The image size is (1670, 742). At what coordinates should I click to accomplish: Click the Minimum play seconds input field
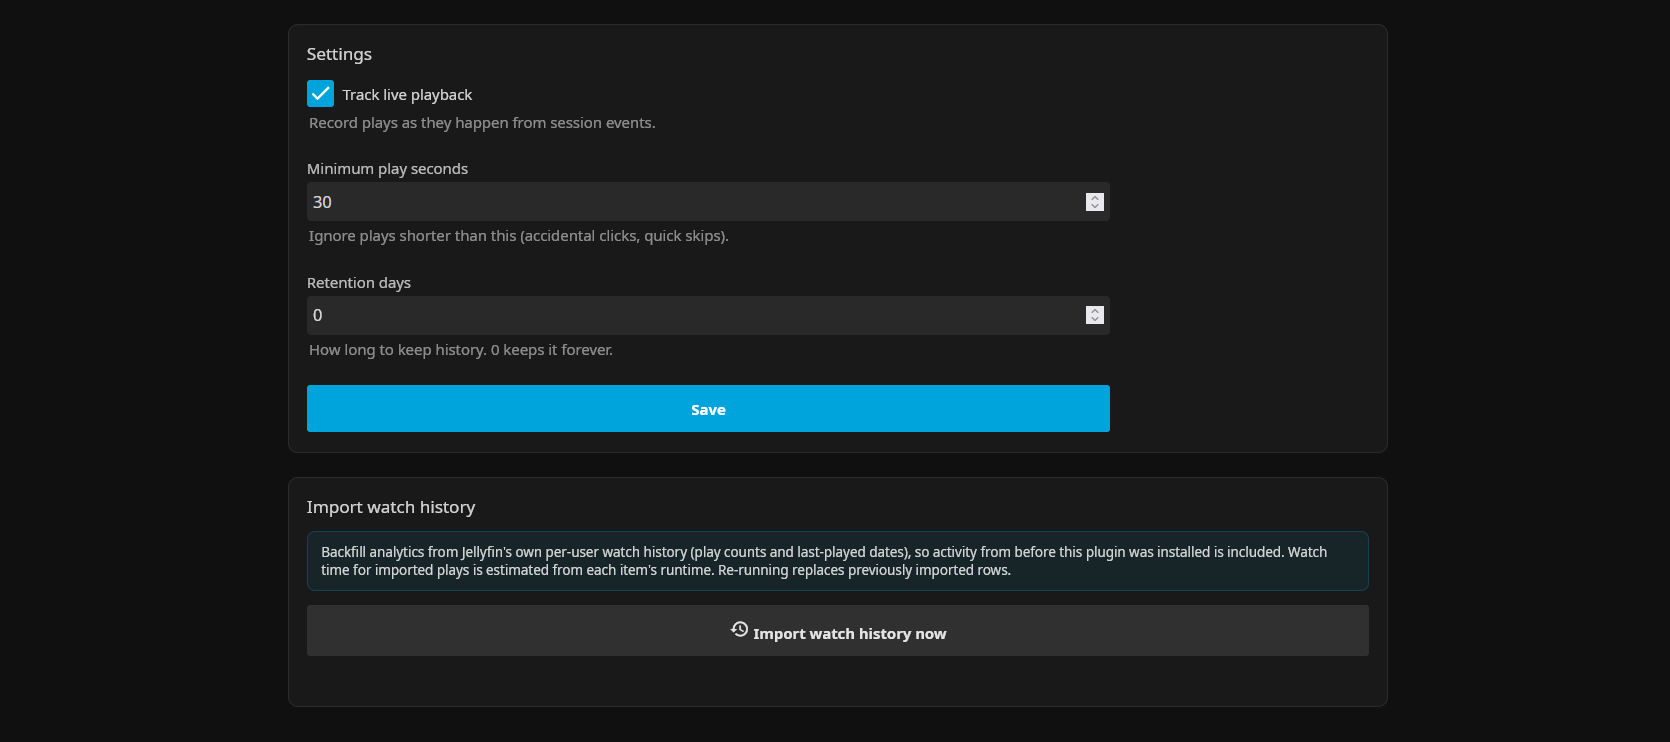point(708,202)
